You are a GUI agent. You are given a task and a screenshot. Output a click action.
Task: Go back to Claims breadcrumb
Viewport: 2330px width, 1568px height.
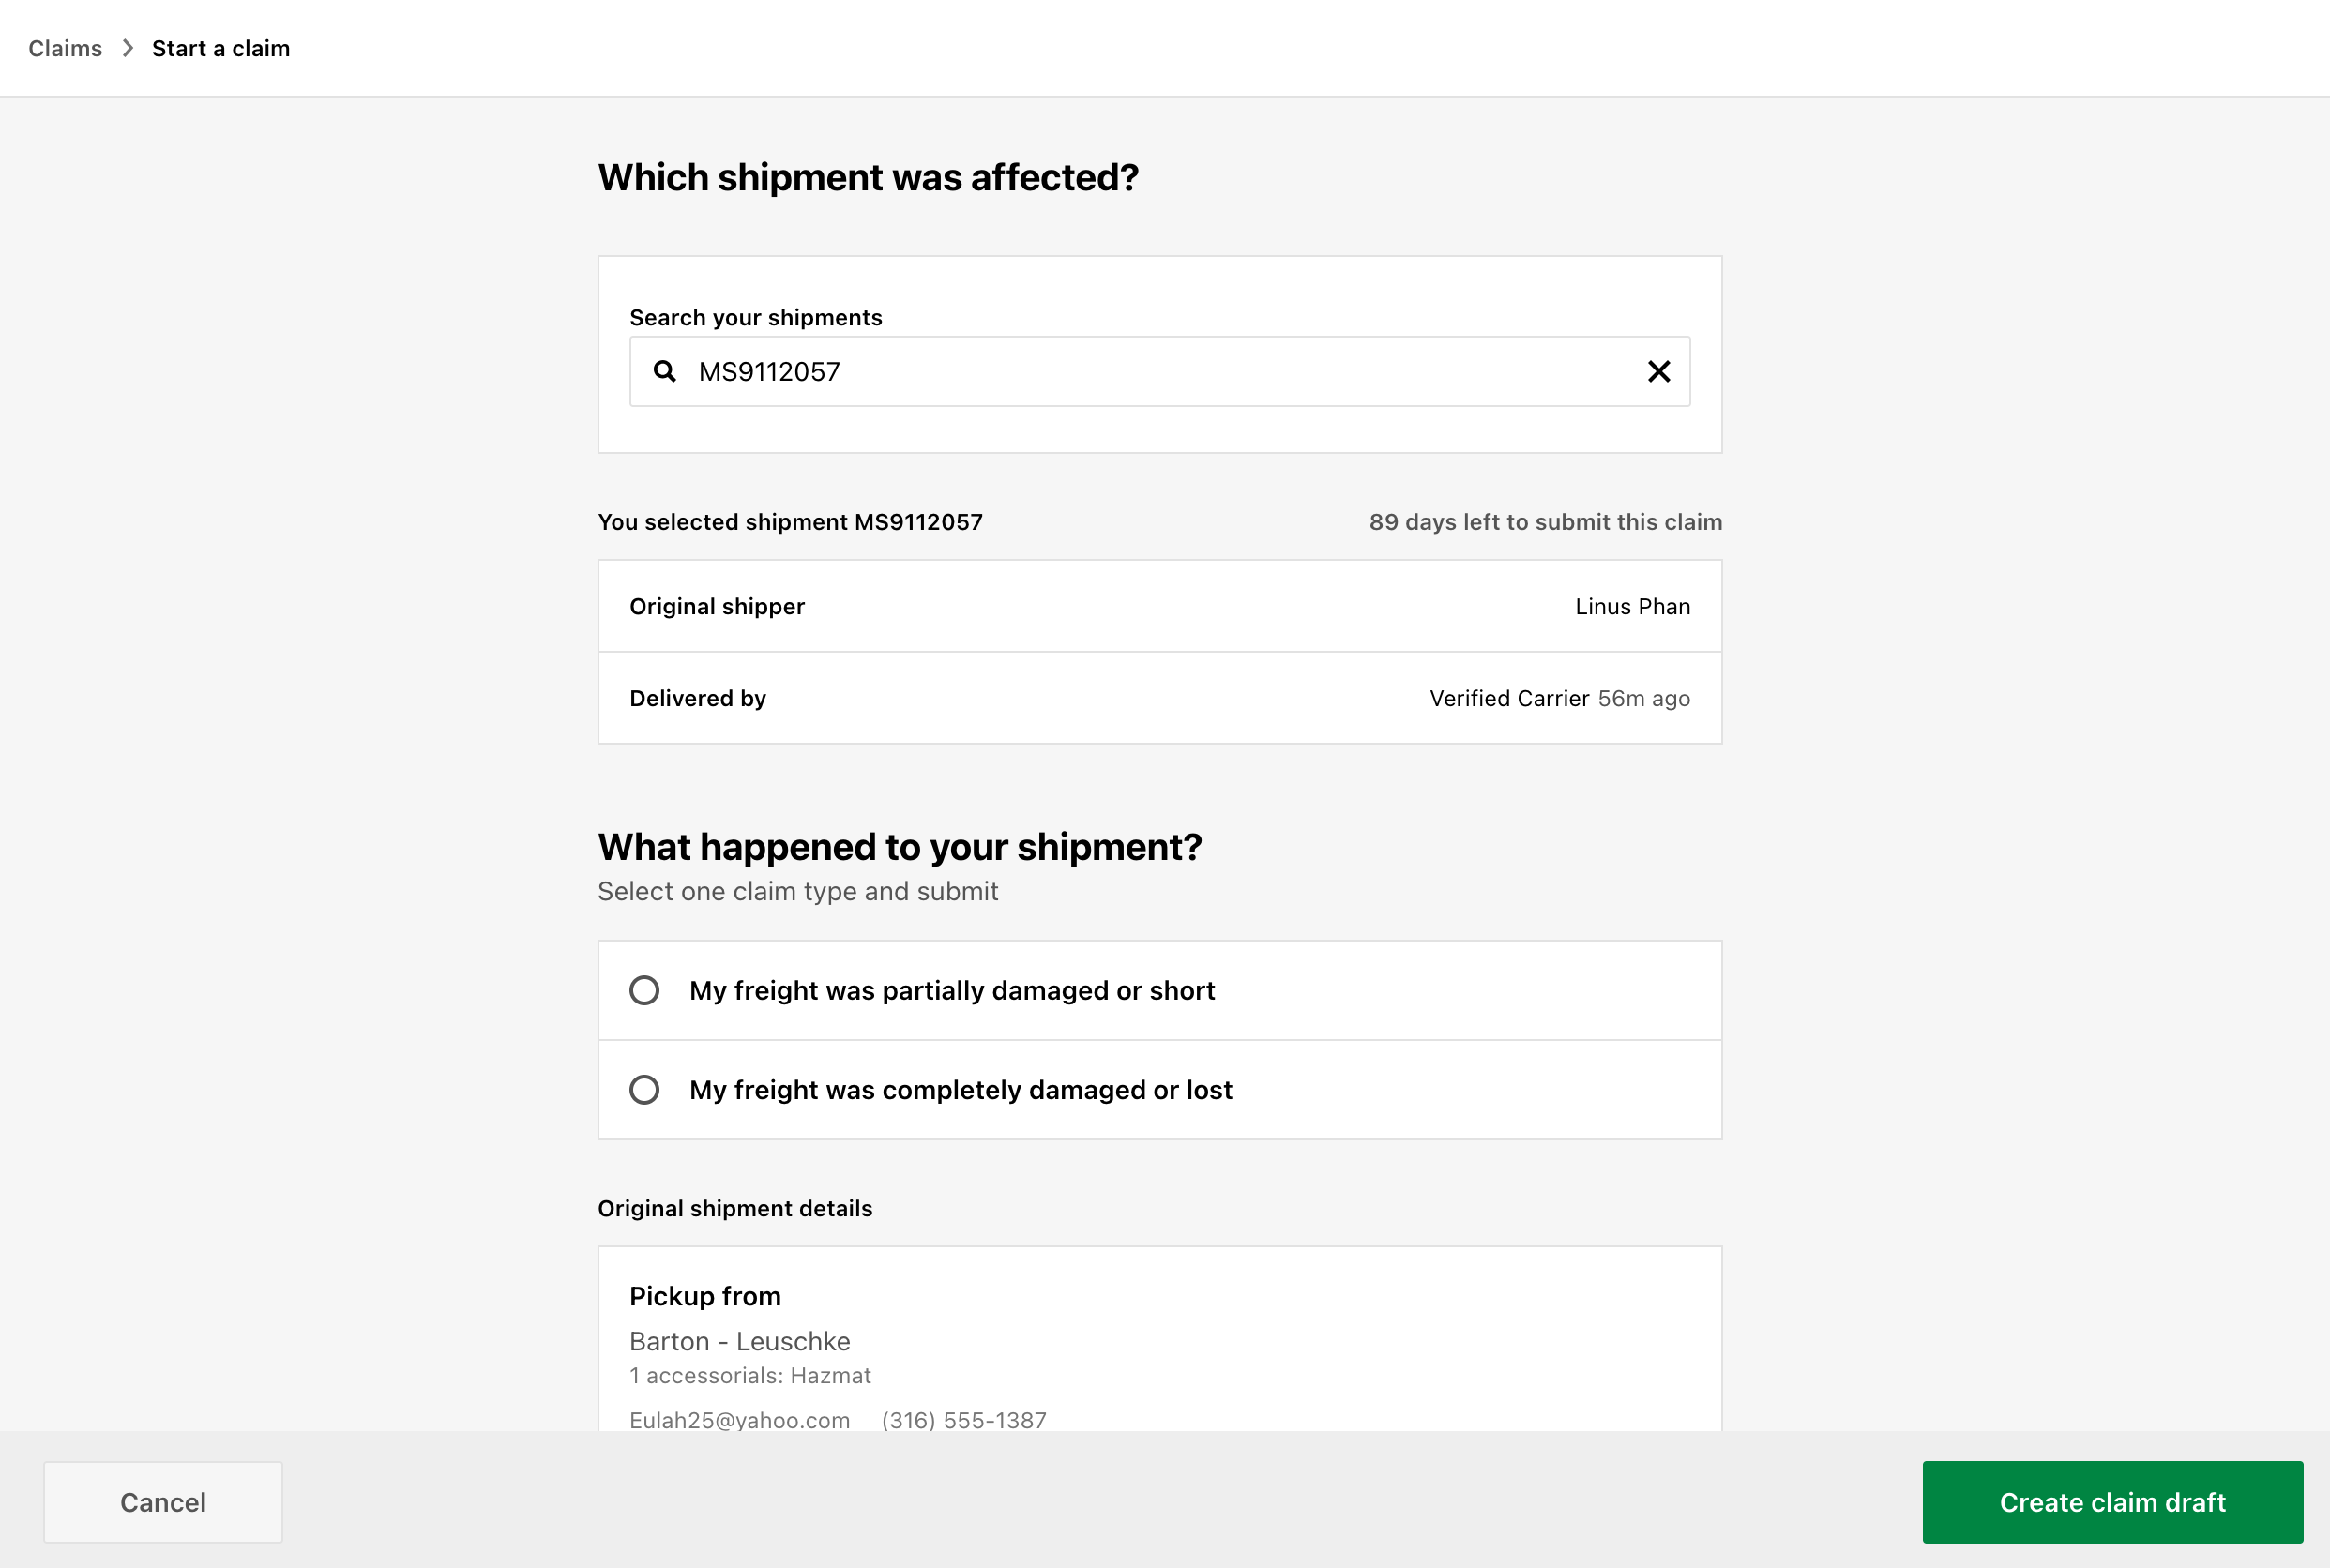[x=65, y=48]
